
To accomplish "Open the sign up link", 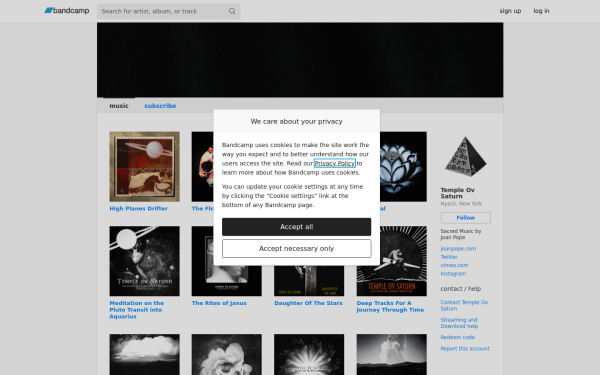I will coord(510,11).
